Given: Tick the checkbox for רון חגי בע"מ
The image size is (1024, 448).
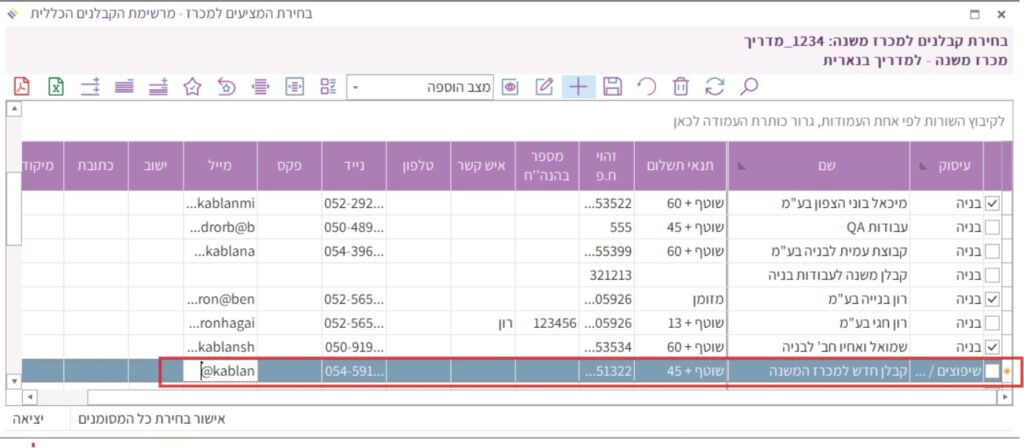Looking at the screenshot, I should coord(993,323).
